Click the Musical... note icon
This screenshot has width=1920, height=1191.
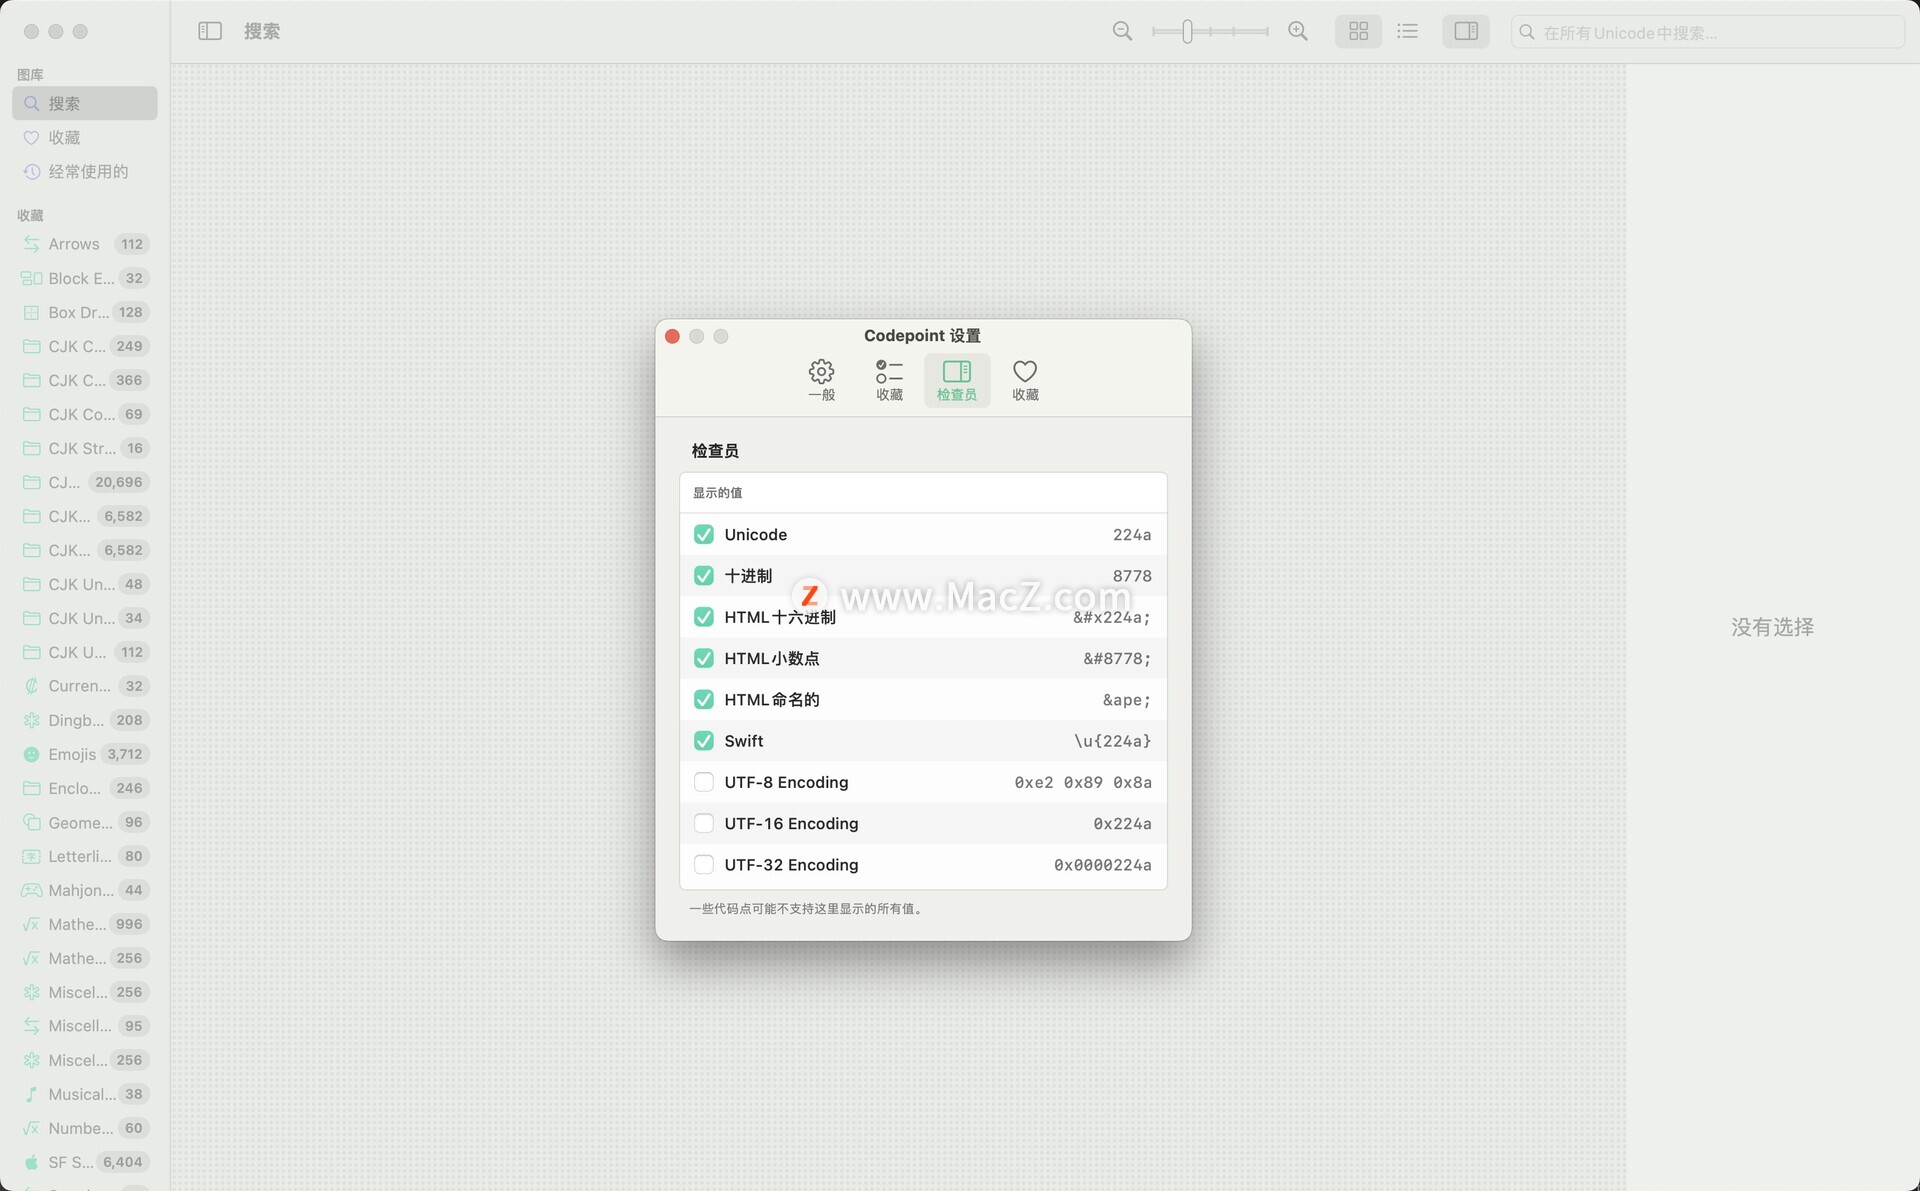click(x=31, y=1094)
